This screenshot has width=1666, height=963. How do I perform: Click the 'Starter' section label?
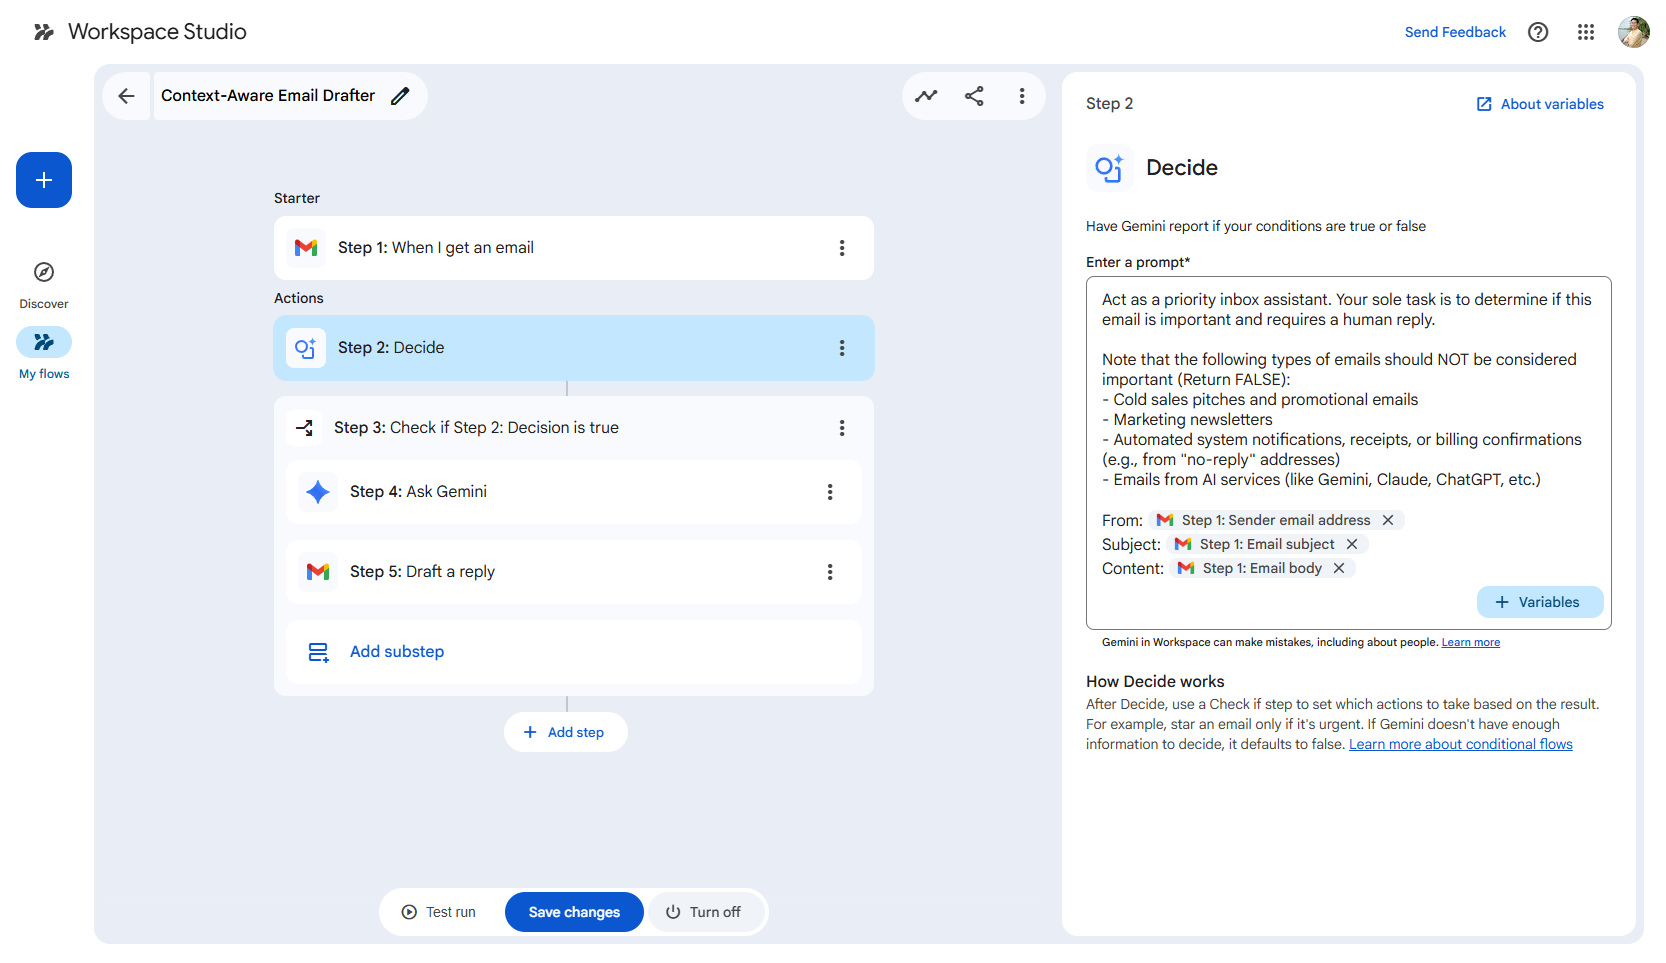pyautogui.click(x=297, y=198)
